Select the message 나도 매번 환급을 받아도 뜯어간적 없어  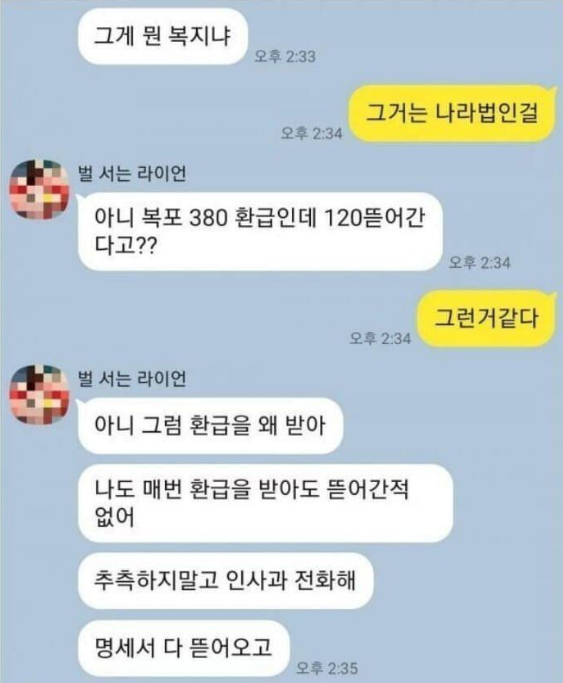tap(265, 503)
